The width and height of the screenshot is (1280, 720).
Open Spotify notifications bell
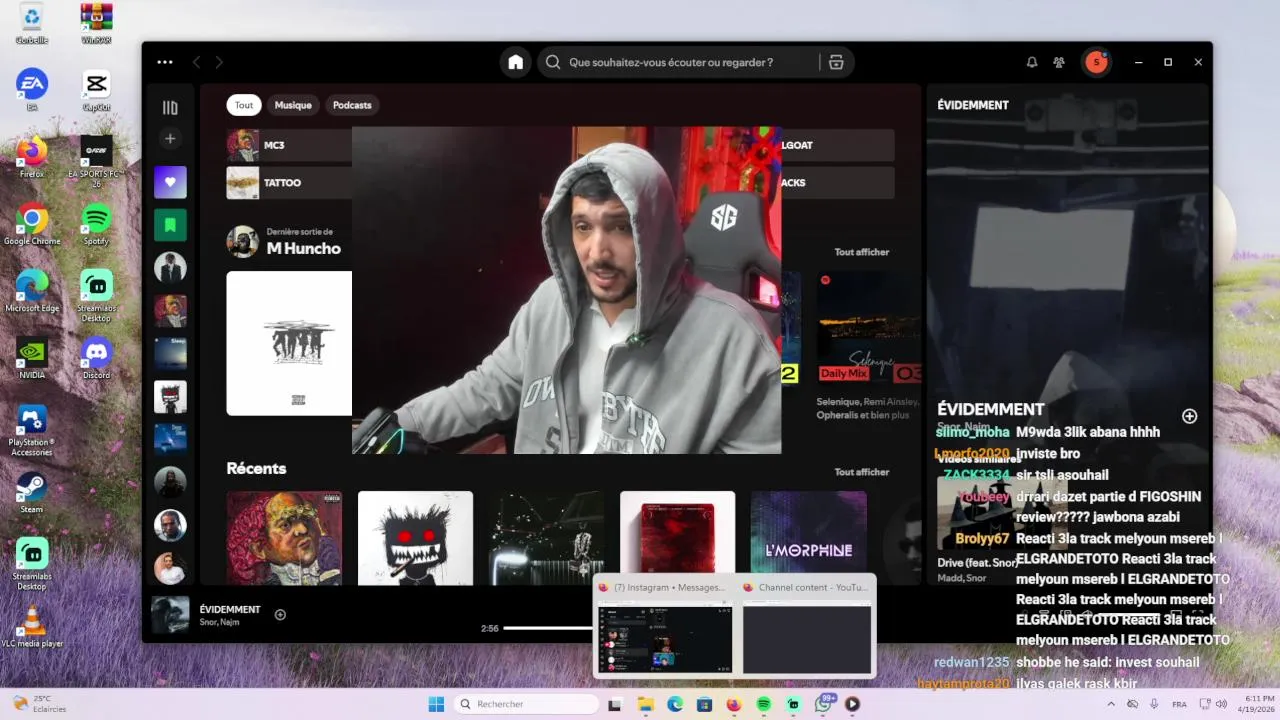(1032, 62)
